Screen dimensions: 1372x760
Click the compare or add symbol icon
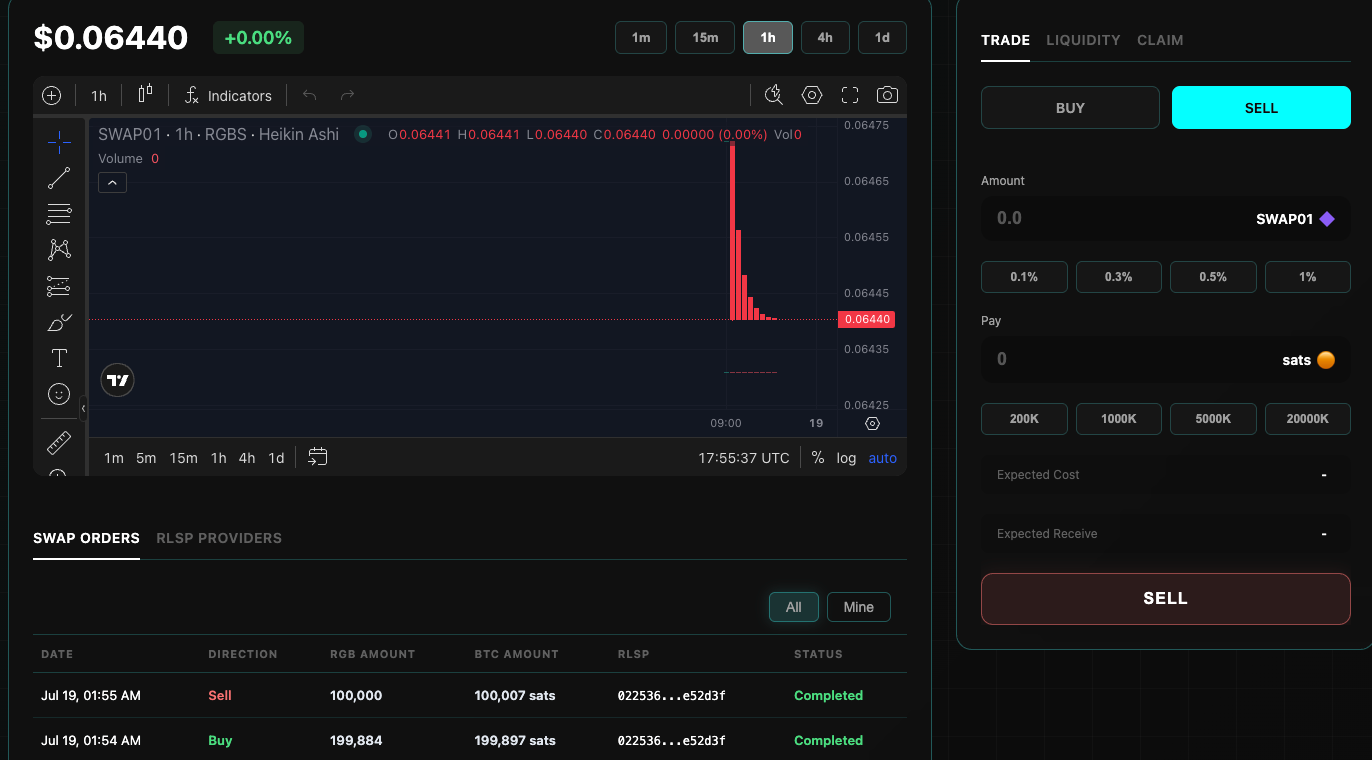click(52, 96)
